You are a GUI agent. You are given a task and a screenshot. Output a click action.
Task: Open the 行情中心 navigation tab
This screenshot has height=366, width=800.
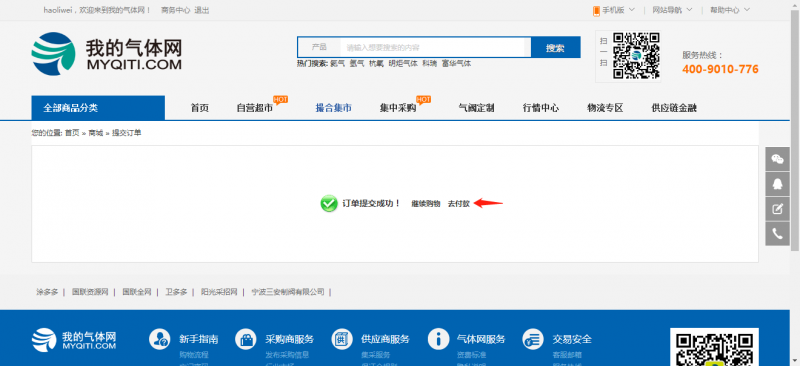[541, 108]
